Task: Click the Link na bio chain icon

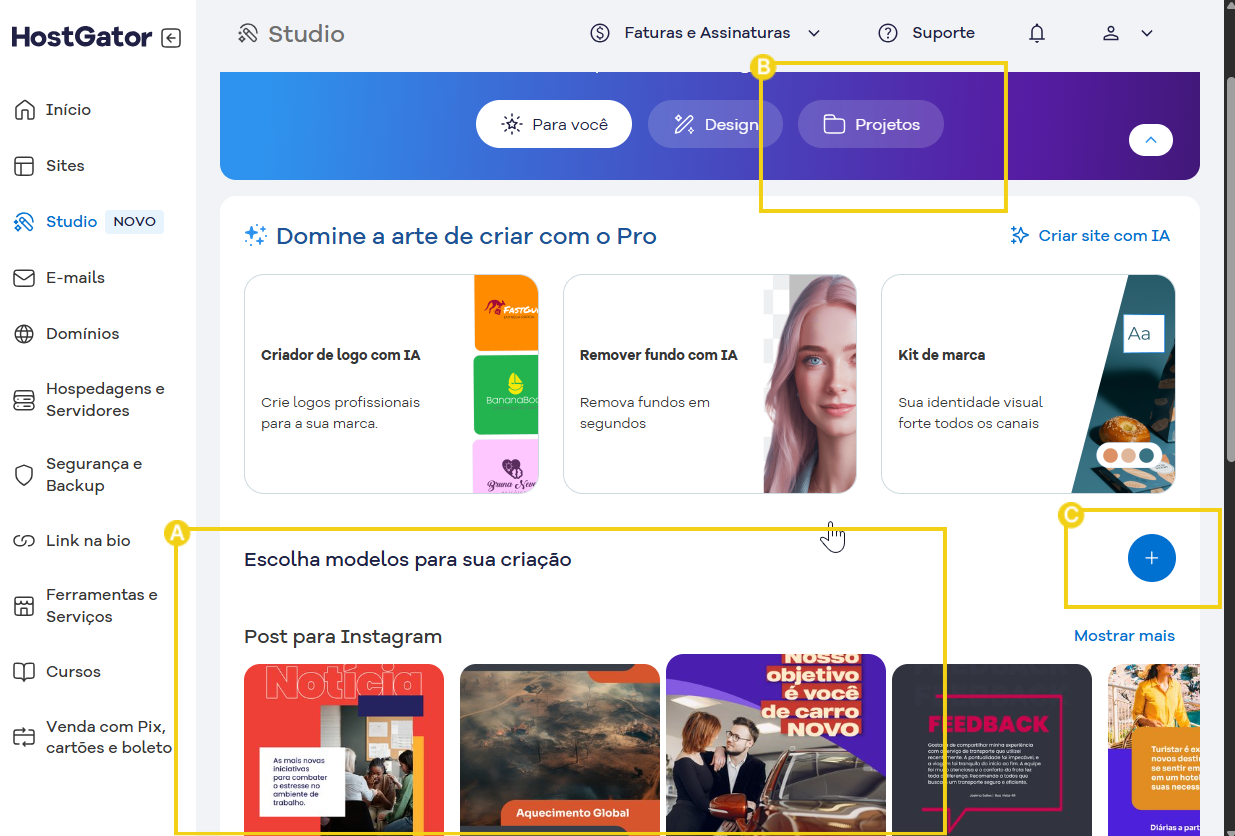Action: coord(24,541)
